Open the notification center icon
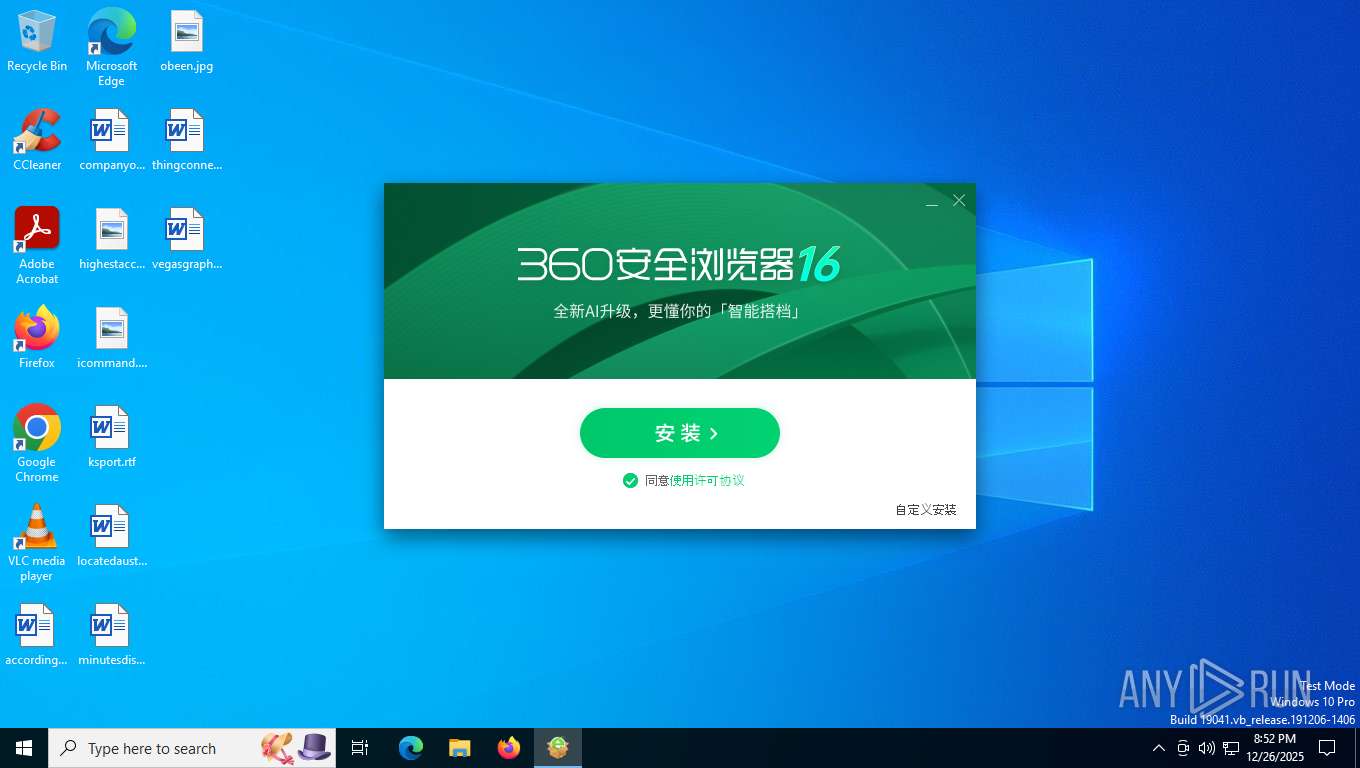Viewport: 1360px width, 768px height. click(x=1327, y=748)
